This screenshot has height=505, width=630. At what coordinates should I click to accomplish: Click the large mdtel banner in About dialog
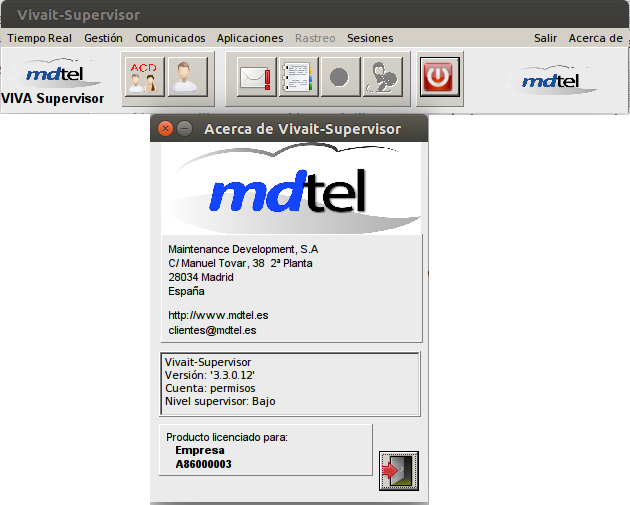click(291, 189)
